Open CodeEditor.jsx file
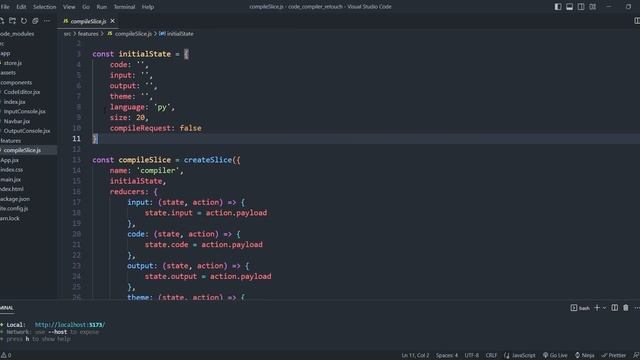Viewport: 640px width, 360px height. 22,92
